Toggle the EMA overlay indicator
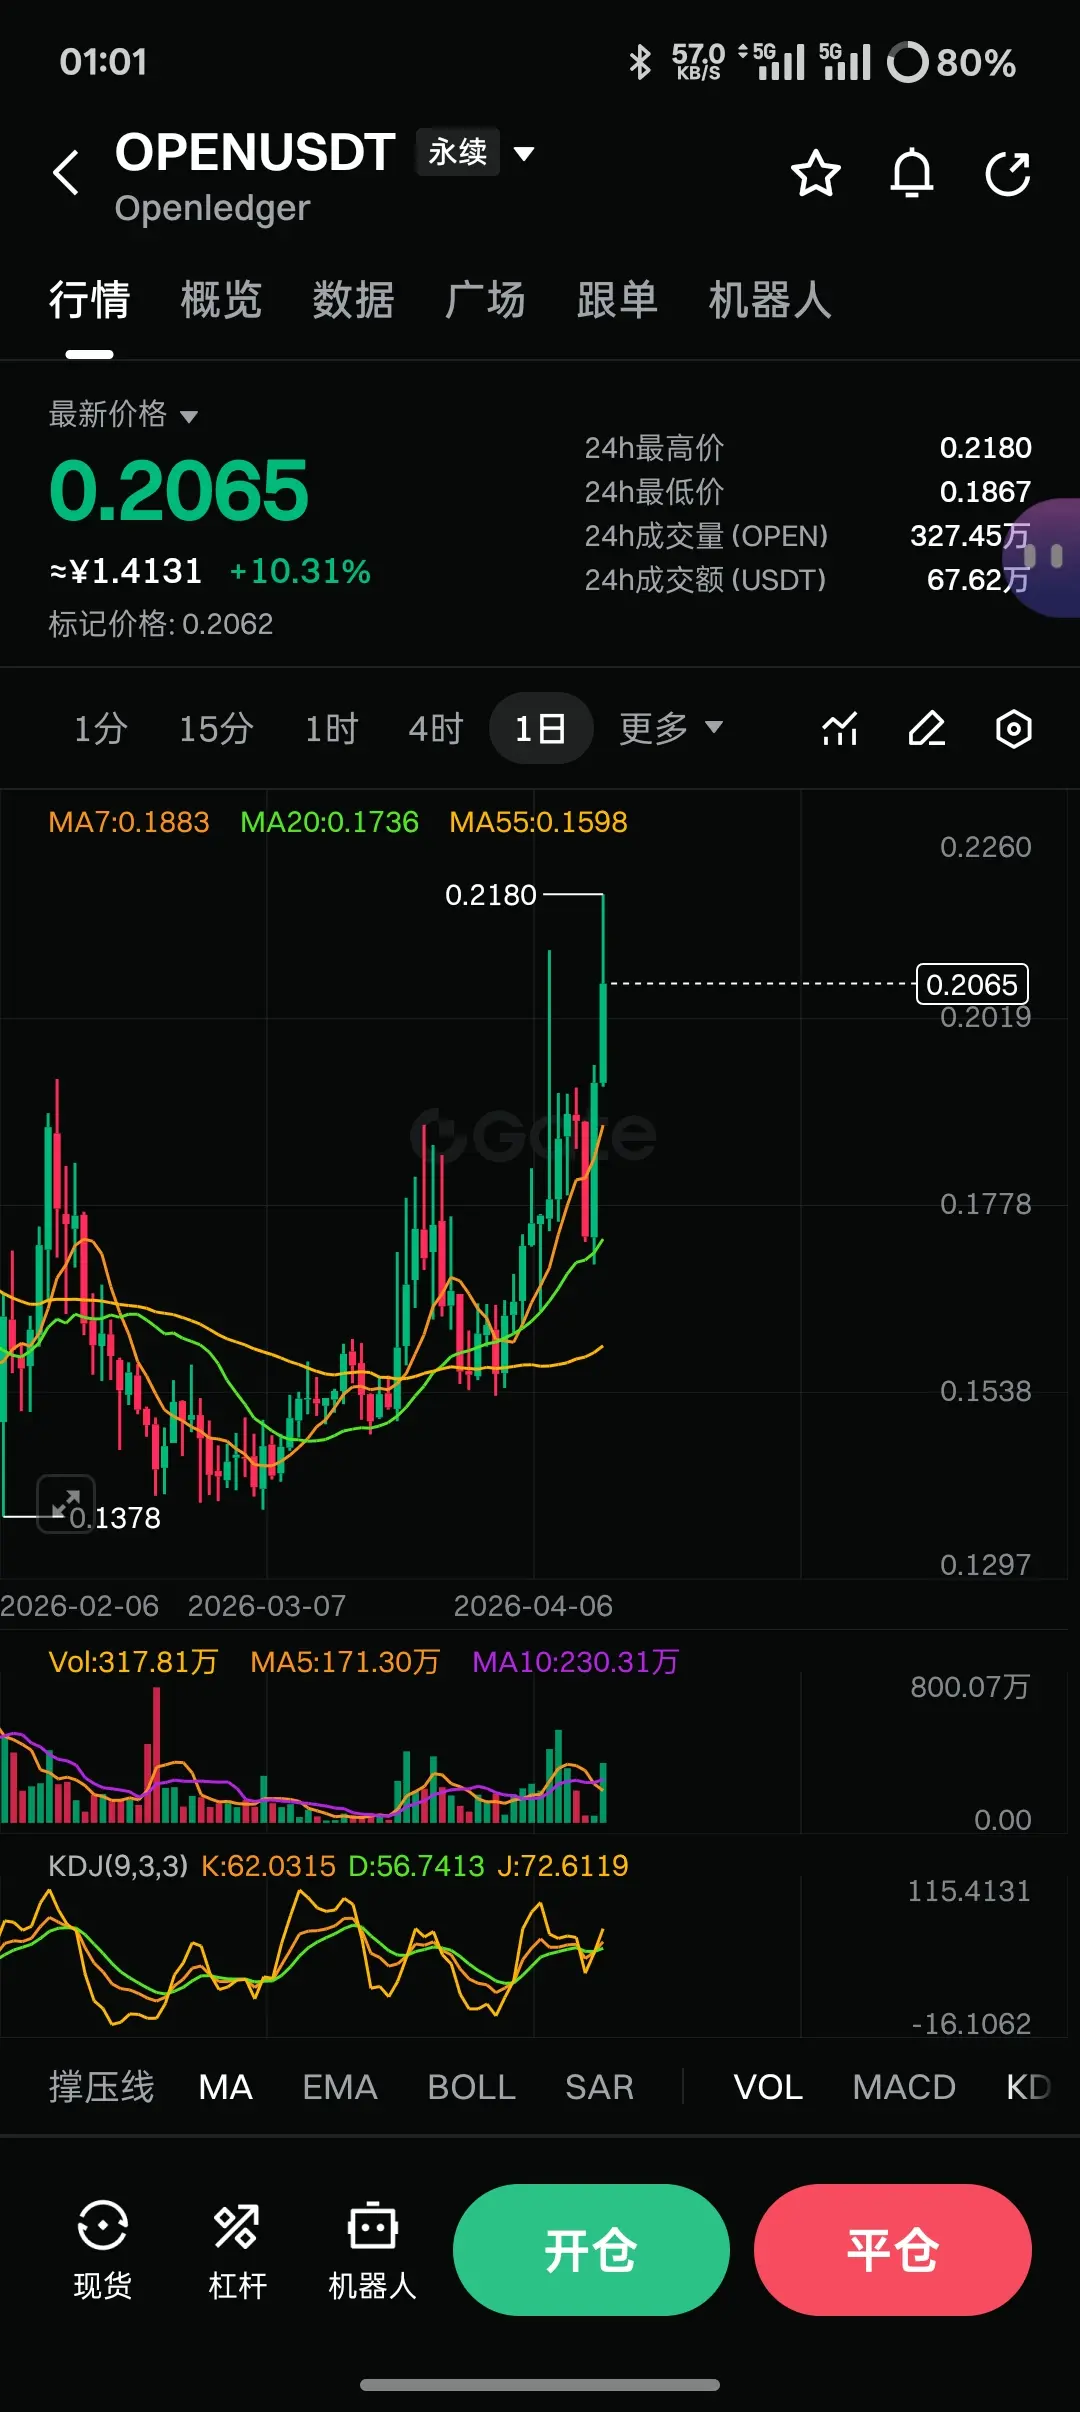Image resolution: width=1080 pixels, height=2412 pixels. tap(340, 2087)
